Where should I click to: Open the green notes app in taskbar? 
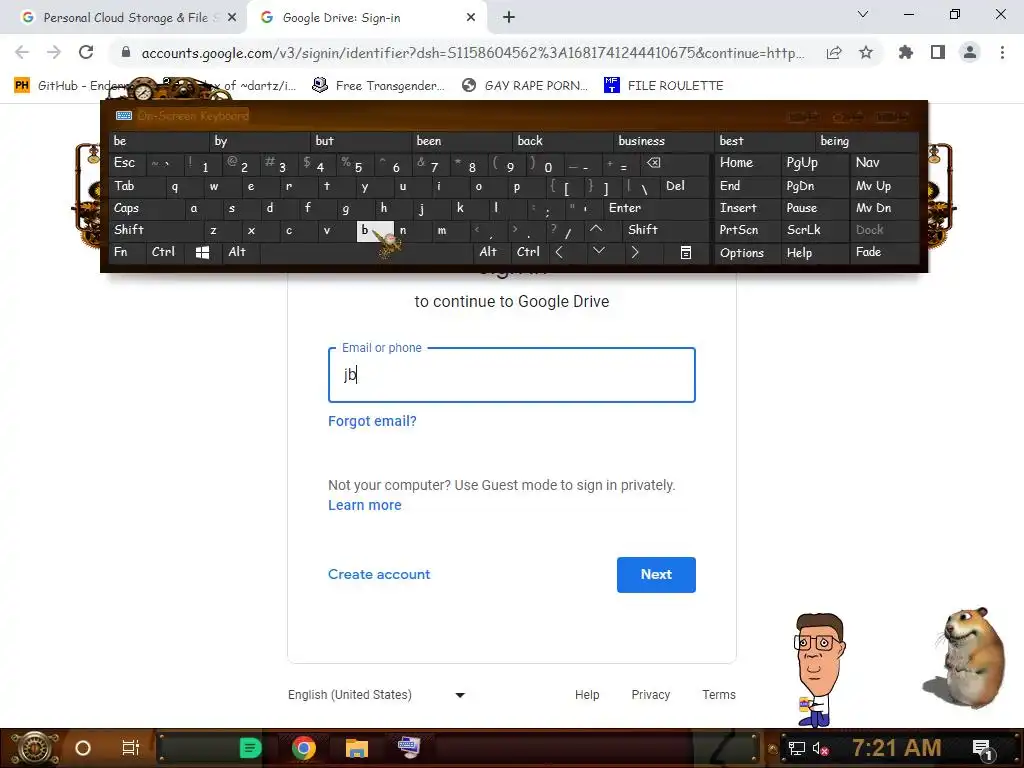[250, 748]
